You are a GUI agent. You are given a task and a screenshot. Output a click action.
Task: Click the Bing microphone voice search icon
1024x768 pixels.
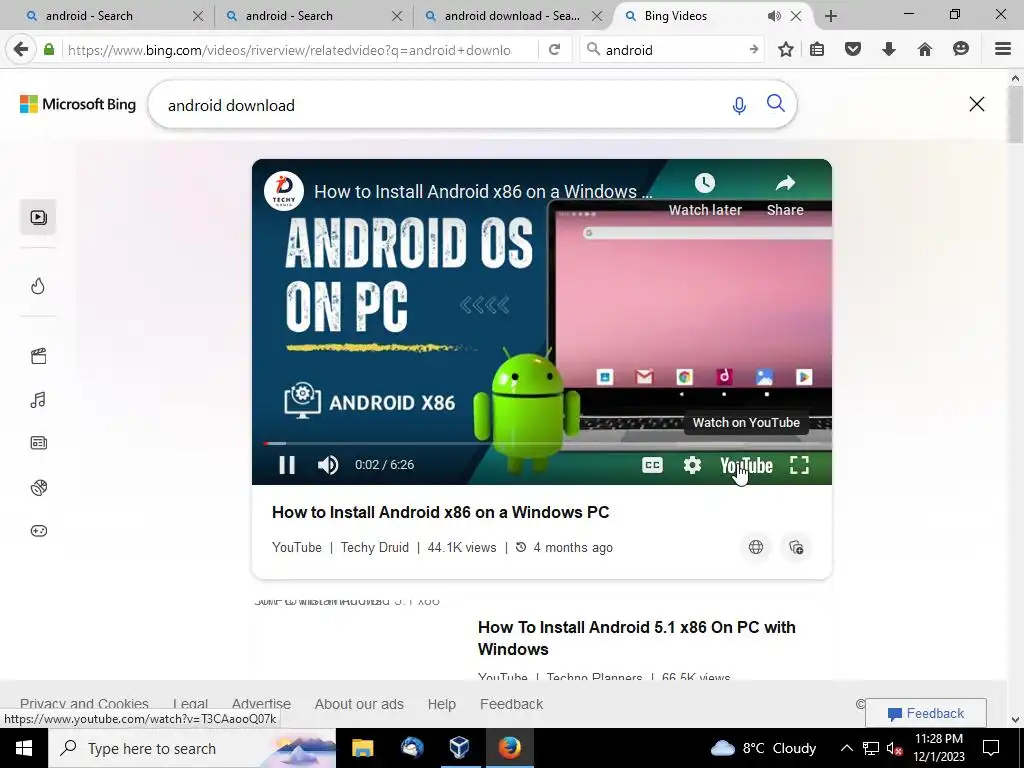click(739, 105)
